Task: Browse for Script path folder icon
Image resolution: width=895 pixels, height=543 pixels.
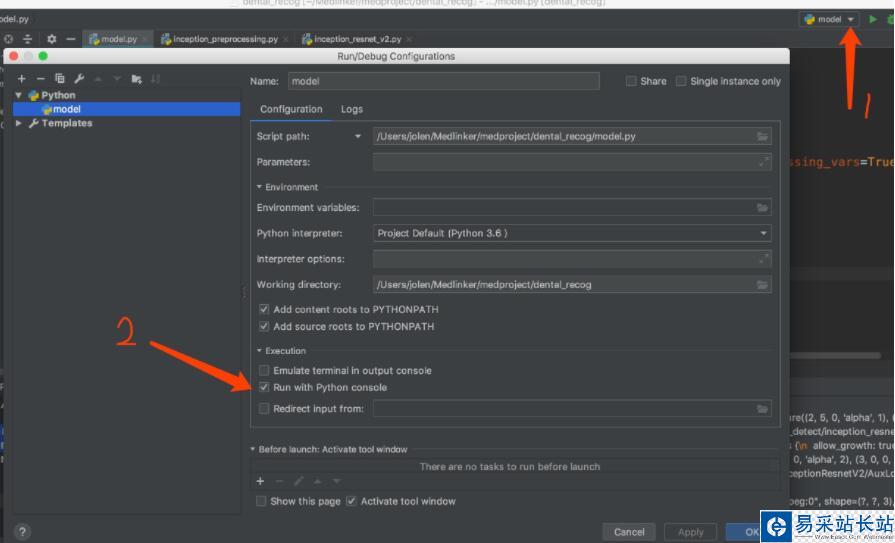Action: click(762, 136)
